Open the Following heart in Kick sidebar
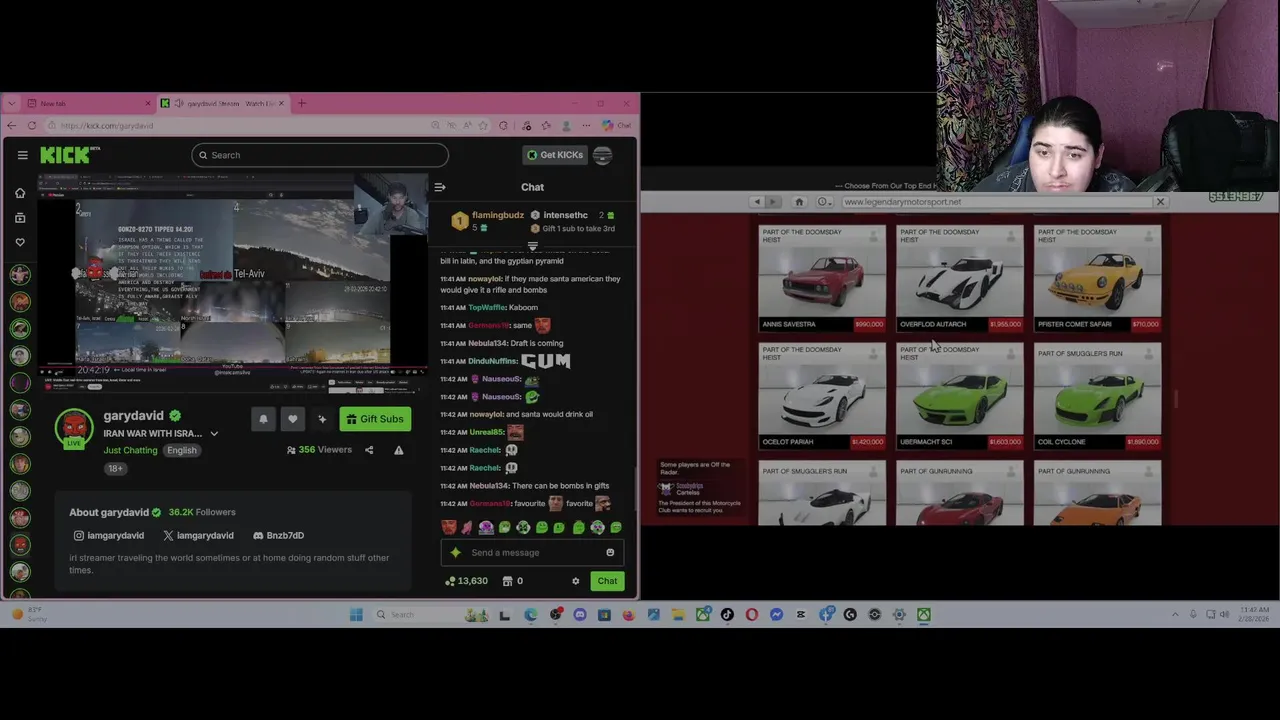 tap(20, 242)
